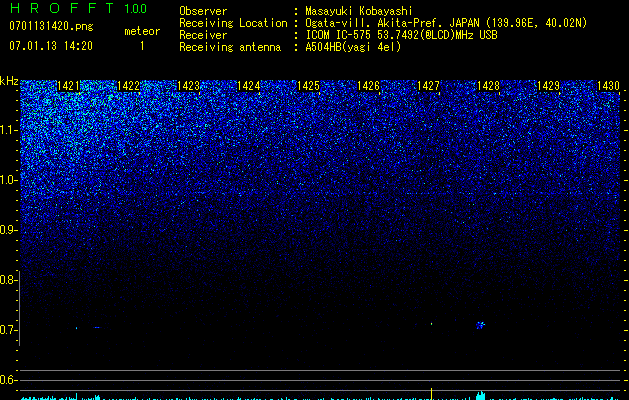
Task: Click time marker 1425 on the spectrogram
Action: [x=308, y=86]
